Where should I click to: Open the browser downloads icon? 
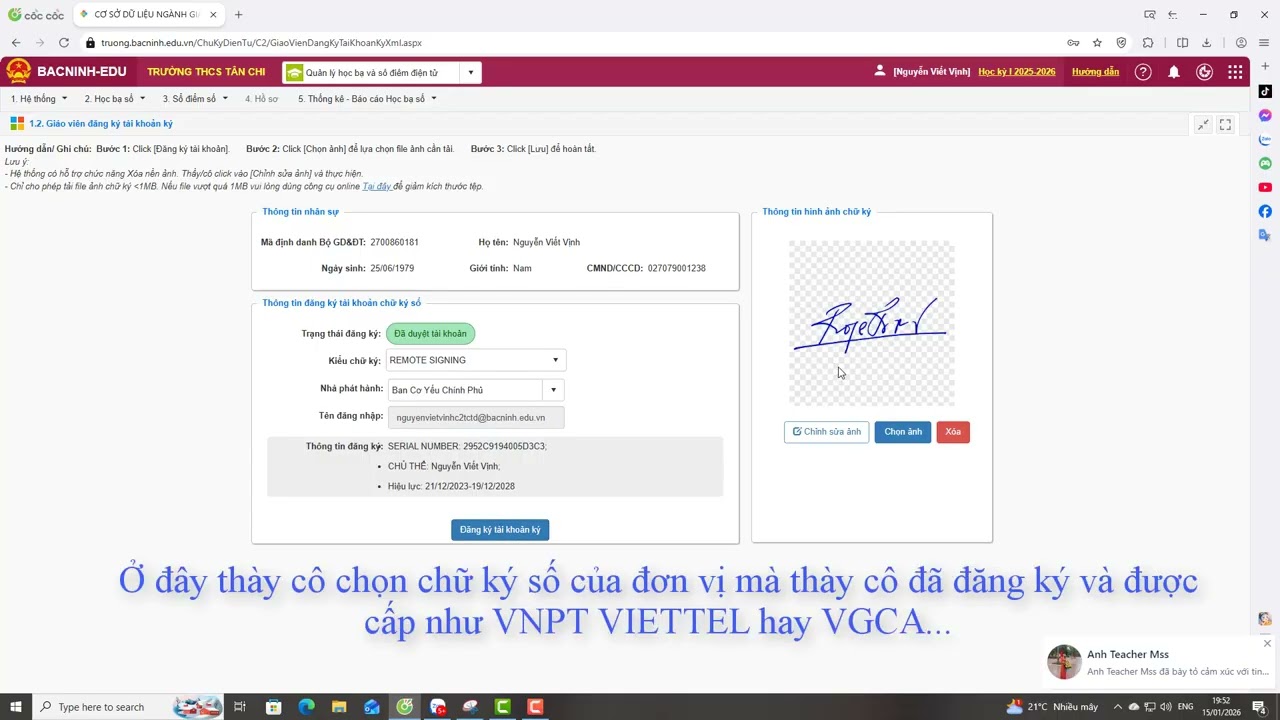tap(1206, 43)
